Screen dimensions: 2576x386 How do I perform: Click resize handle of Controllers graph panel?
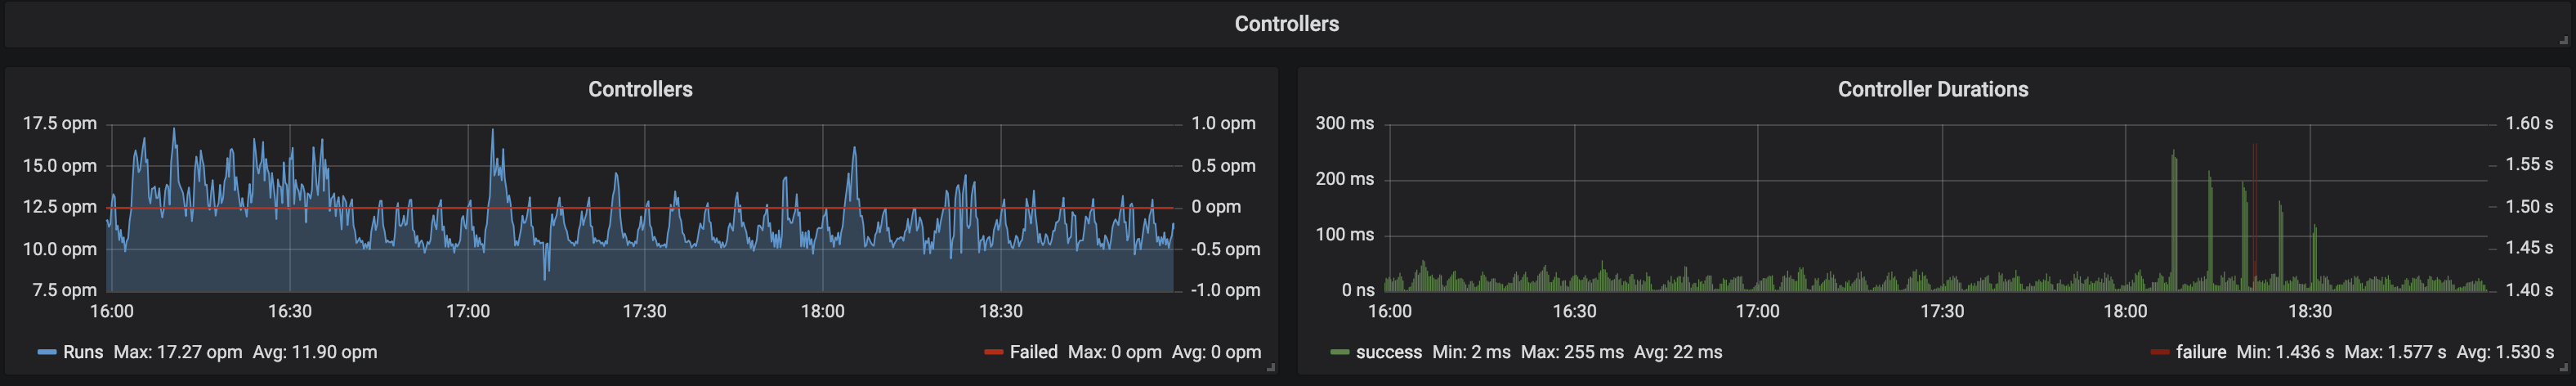[x=1271, y=368]
